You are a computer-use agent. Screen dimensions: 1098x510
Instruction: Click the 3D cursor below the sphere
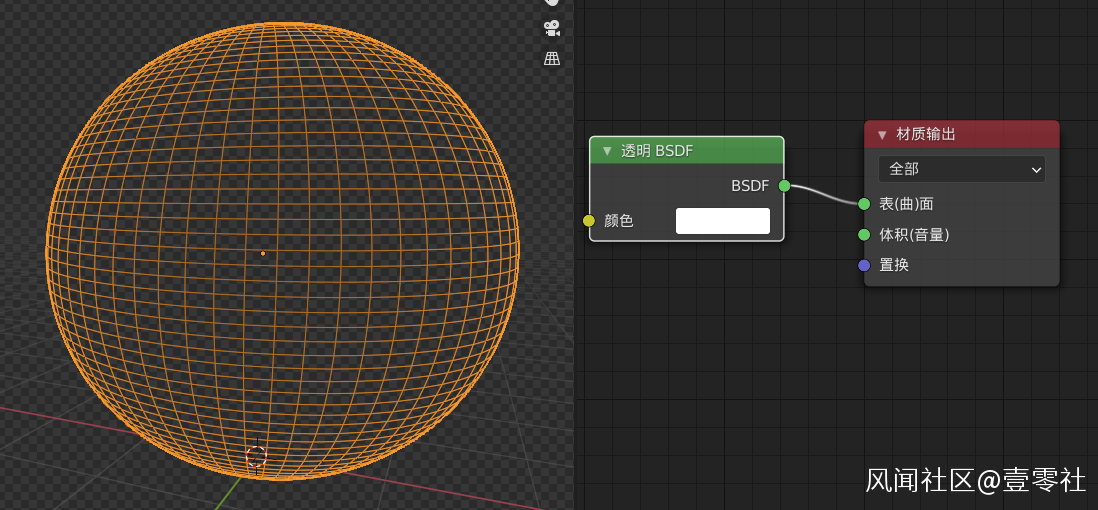coord(257,457)
